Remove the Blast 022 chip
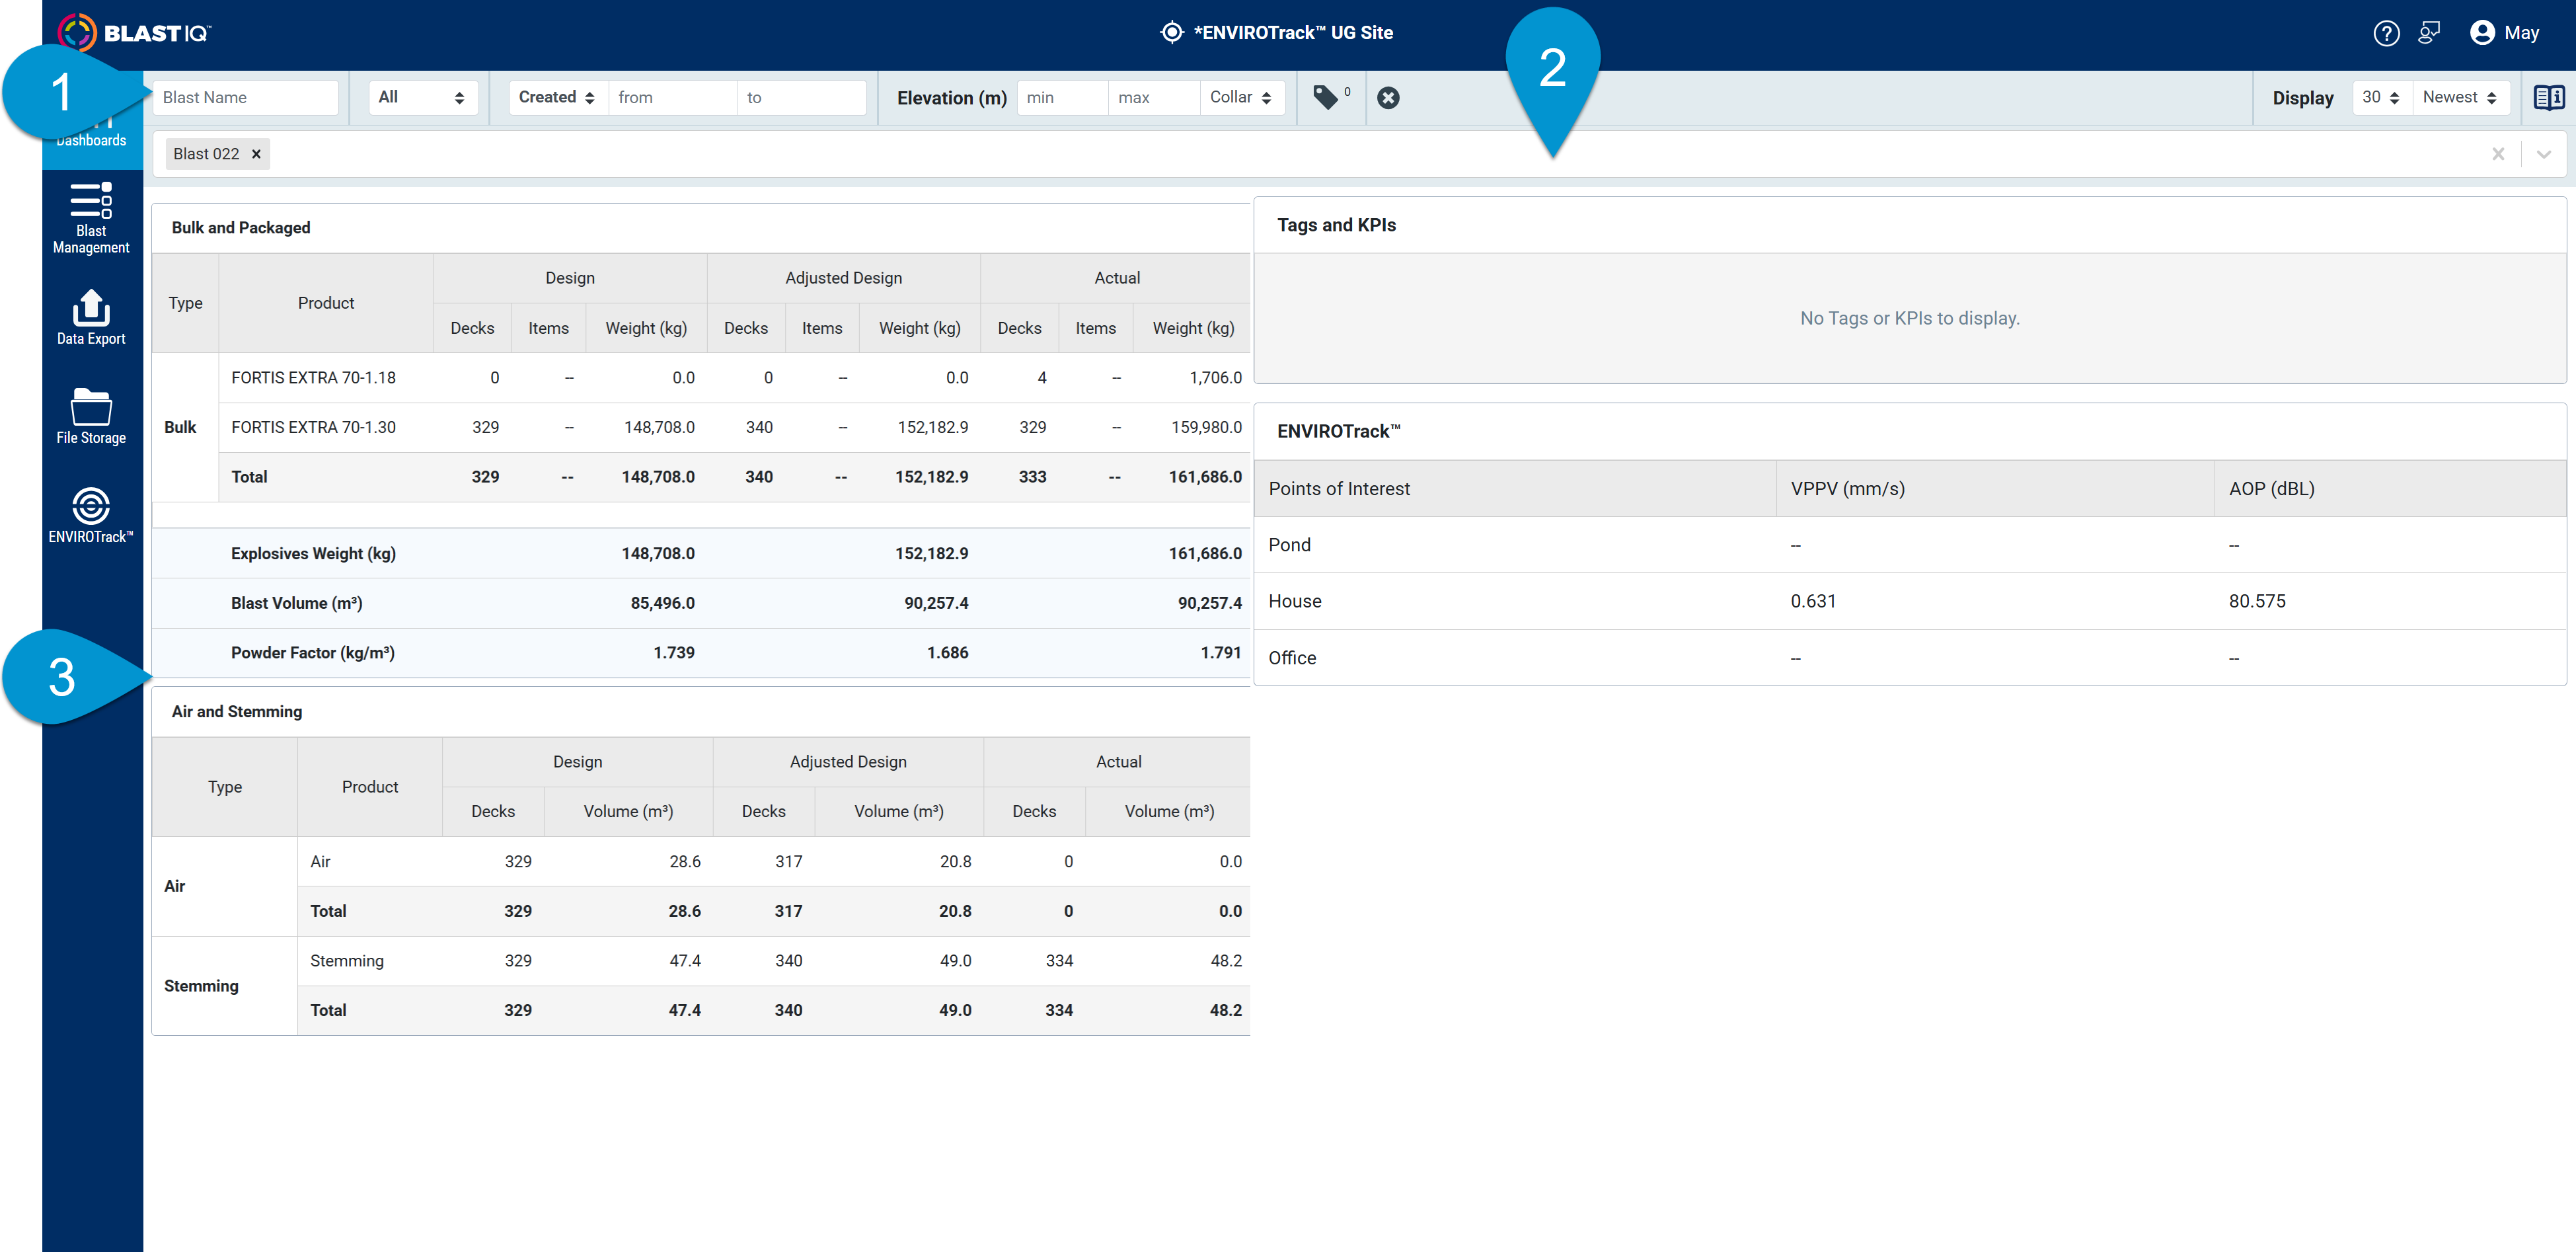2576x1252 pixels. [x=256, y=154]
